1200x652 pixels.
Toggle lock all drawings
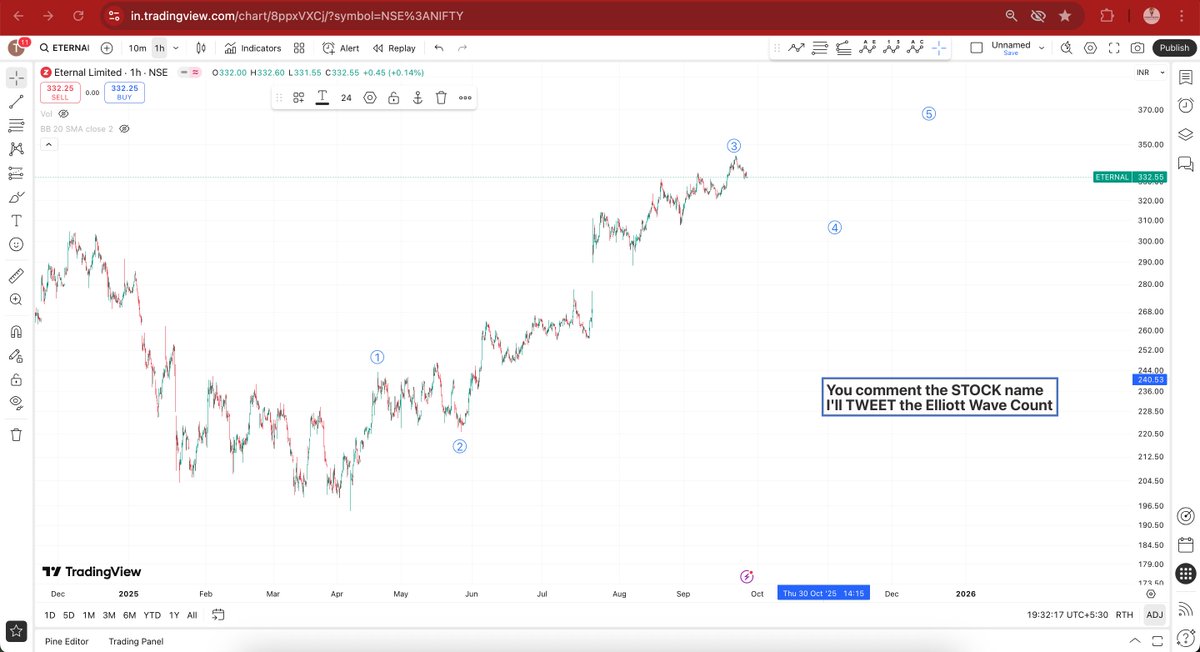click(16, 379)
